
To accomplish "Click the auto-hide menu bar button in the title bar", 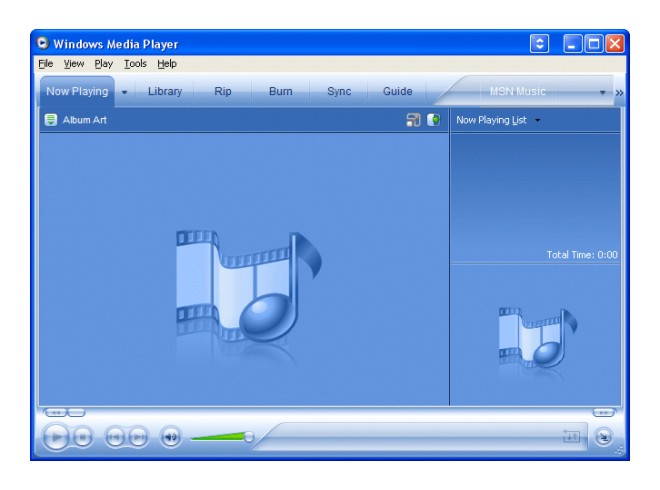I will [540, 43].
